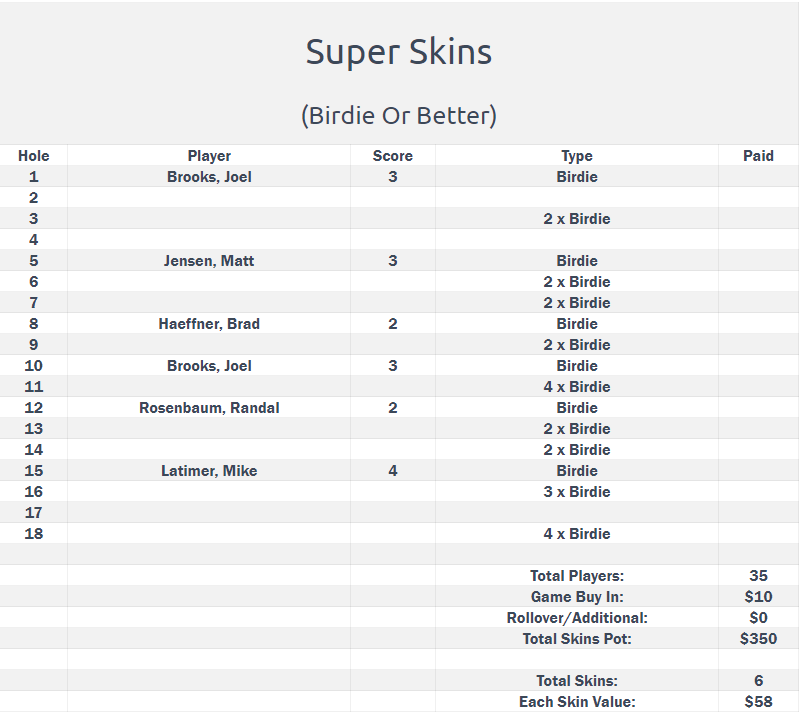Click the Rollover/Additional label
The width and height of the screenshot is (801, 716).
[x=577, y=618]
